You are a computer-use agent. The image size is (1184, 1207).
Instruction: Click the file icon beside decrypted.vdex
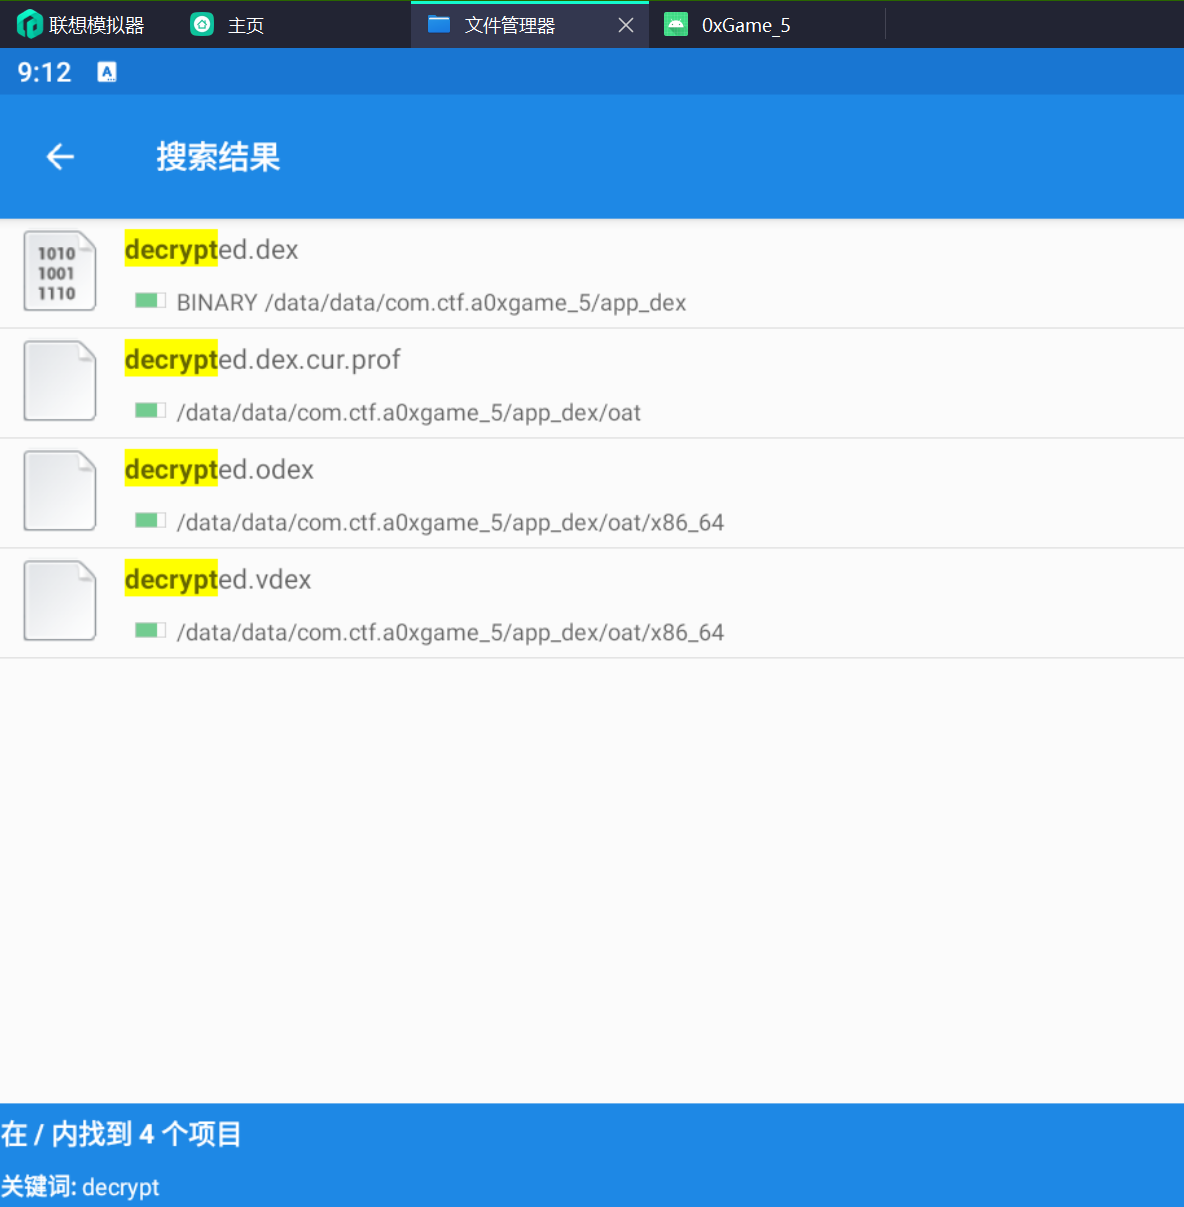pyautogui.click(x=60, y=601)
